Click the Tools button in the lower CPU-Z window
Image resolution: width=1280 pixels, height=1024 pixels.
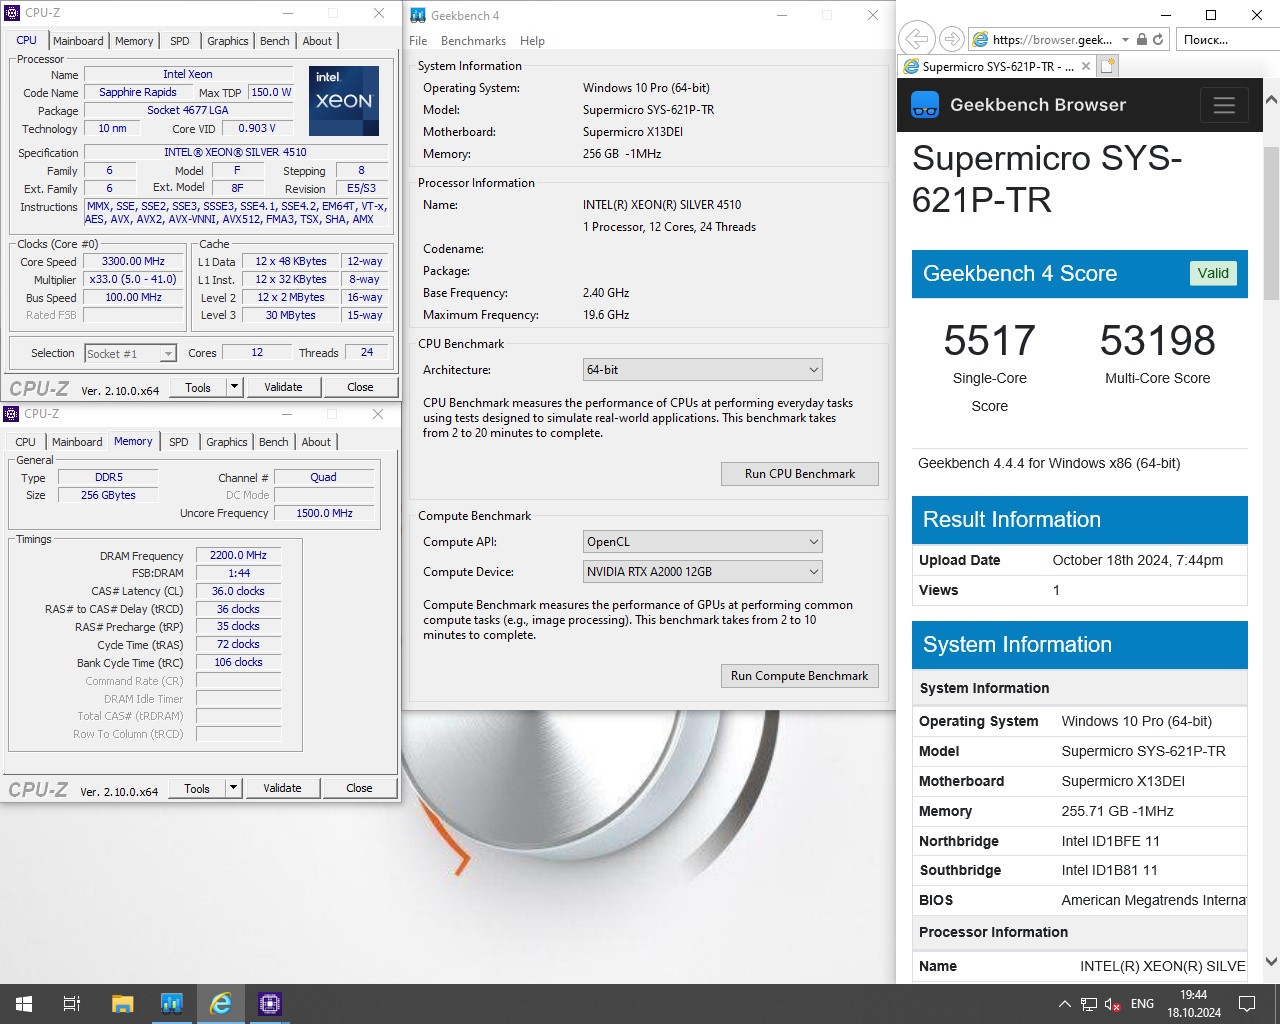click(197, 788)
